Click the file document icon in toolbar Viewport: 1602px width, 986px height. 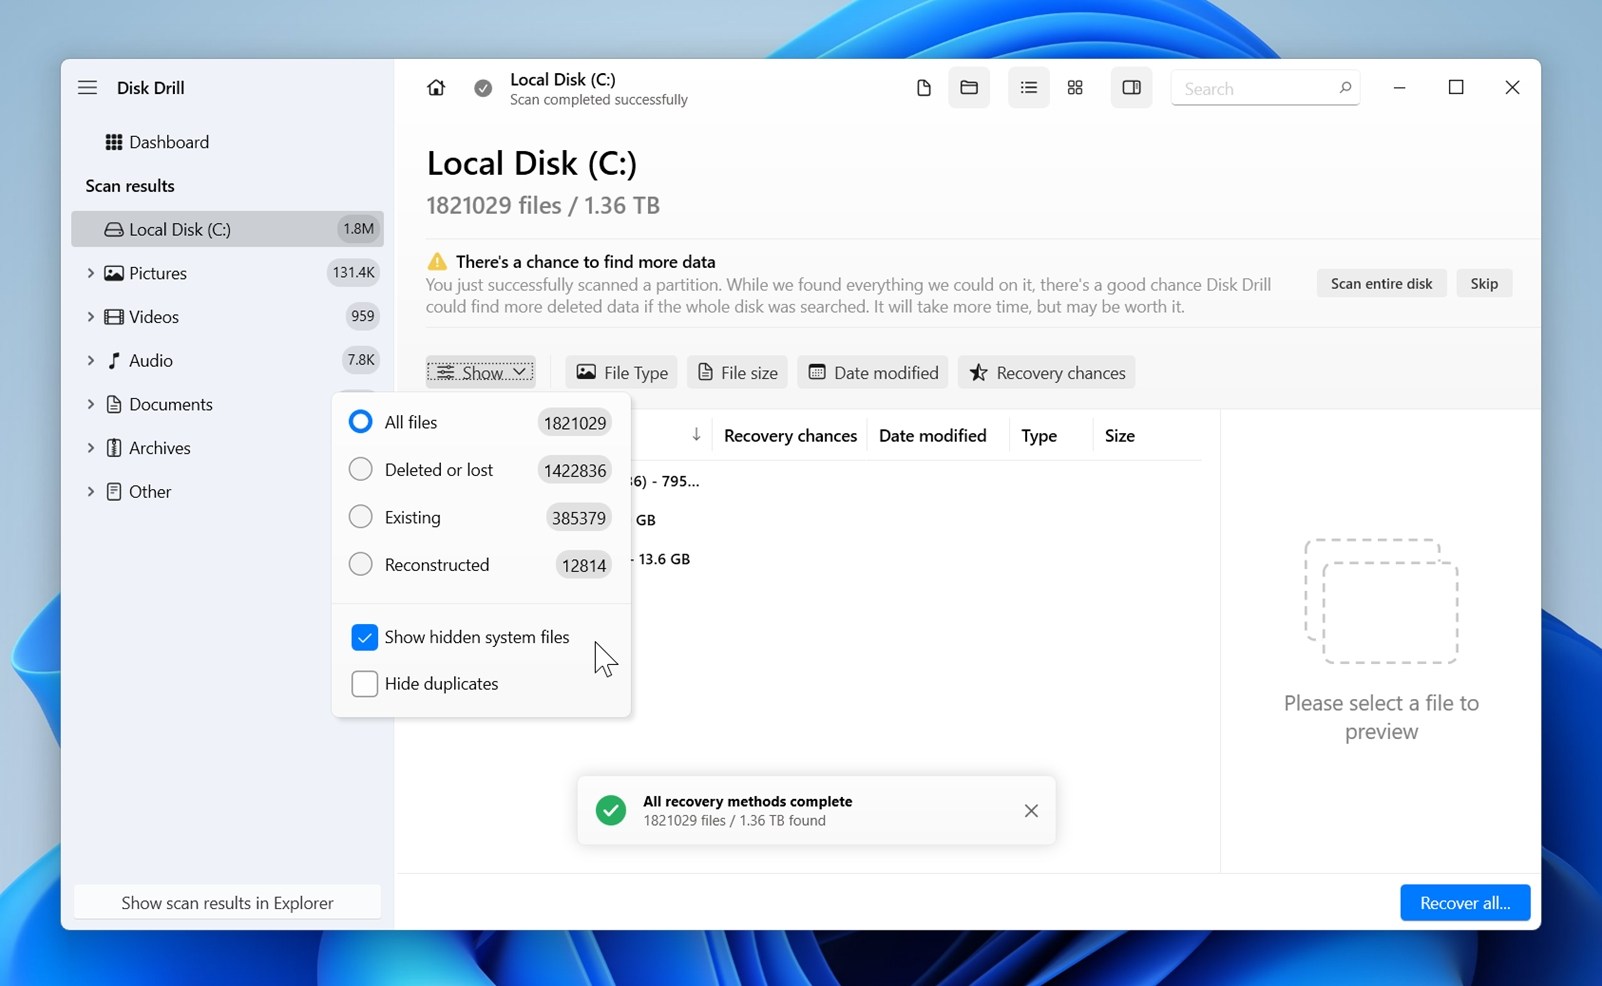point(922,88)
